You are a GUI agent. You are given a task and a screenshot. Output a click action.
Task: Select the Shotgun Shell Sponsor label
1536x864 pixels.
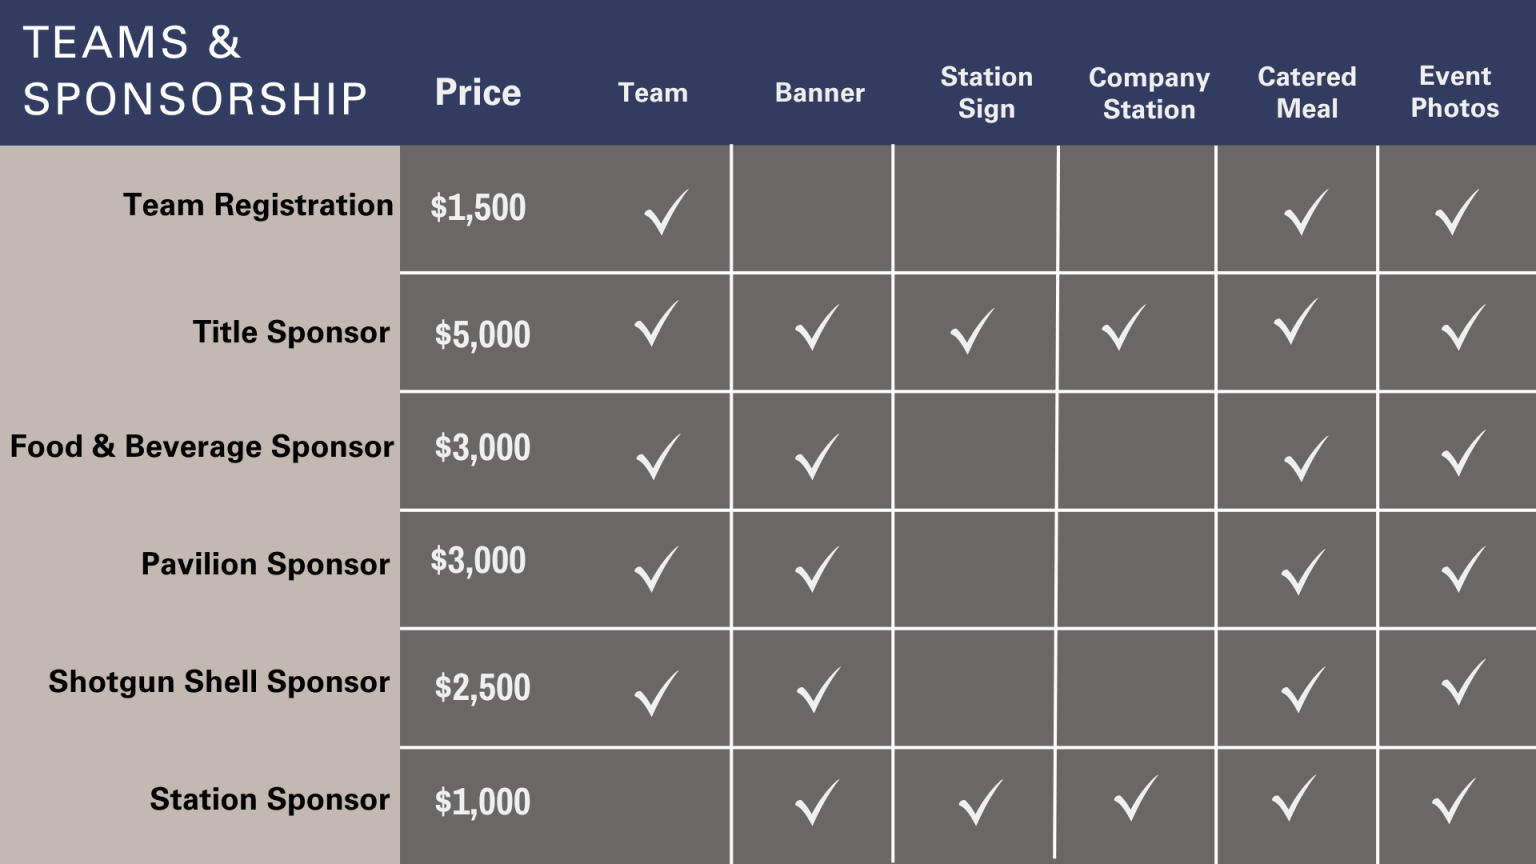tap(219, 682)
